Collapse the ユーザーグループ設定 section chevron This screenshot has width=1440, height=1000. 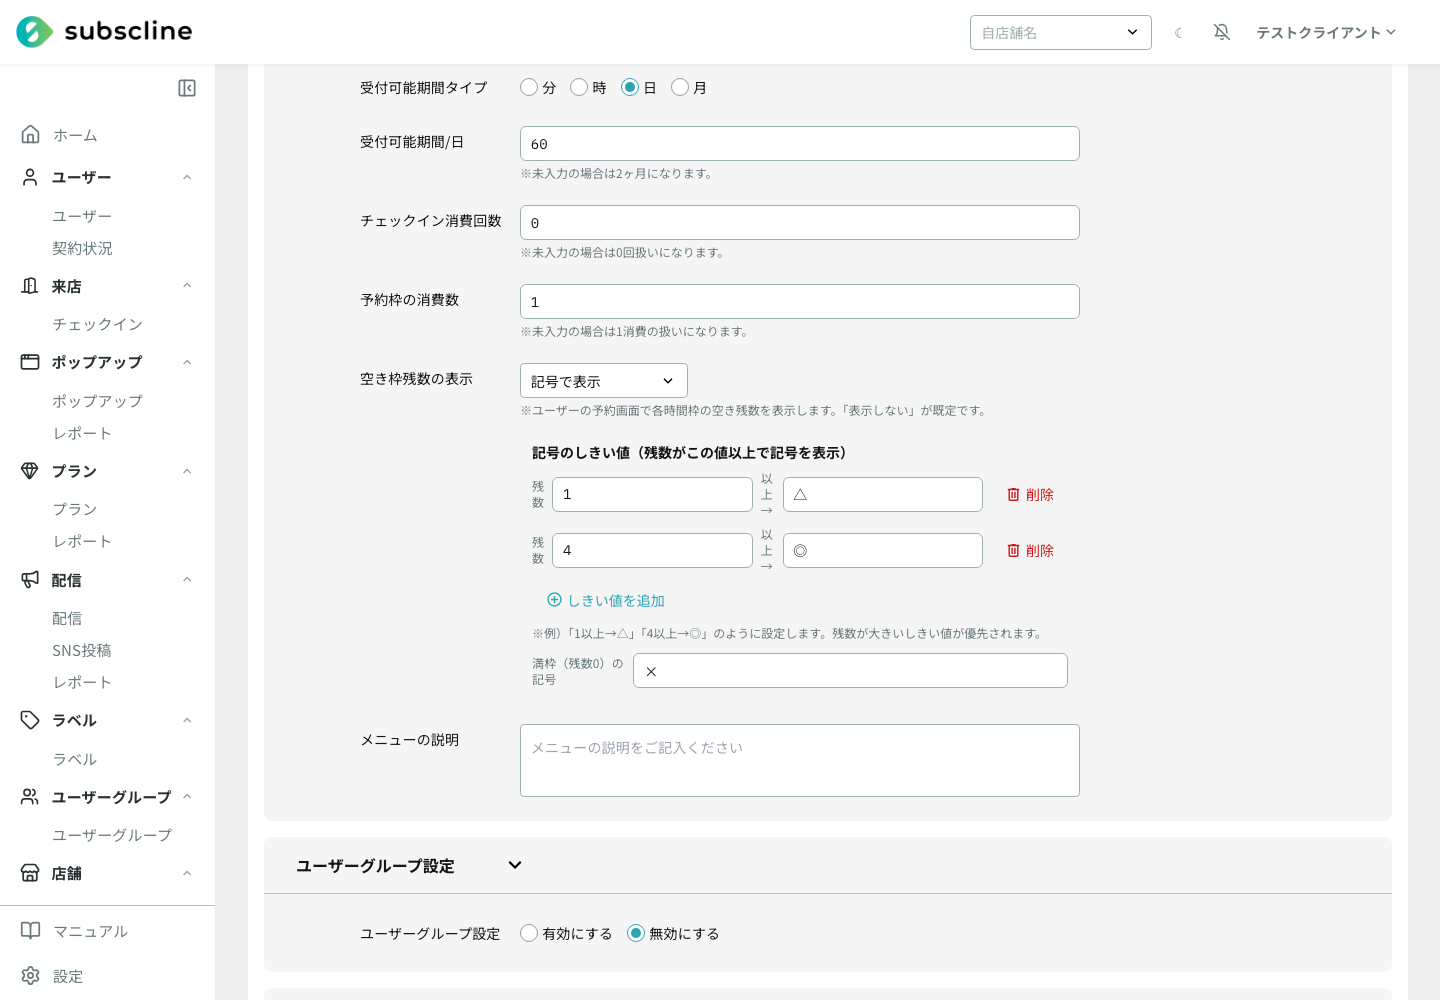click(x=515, y=865)
